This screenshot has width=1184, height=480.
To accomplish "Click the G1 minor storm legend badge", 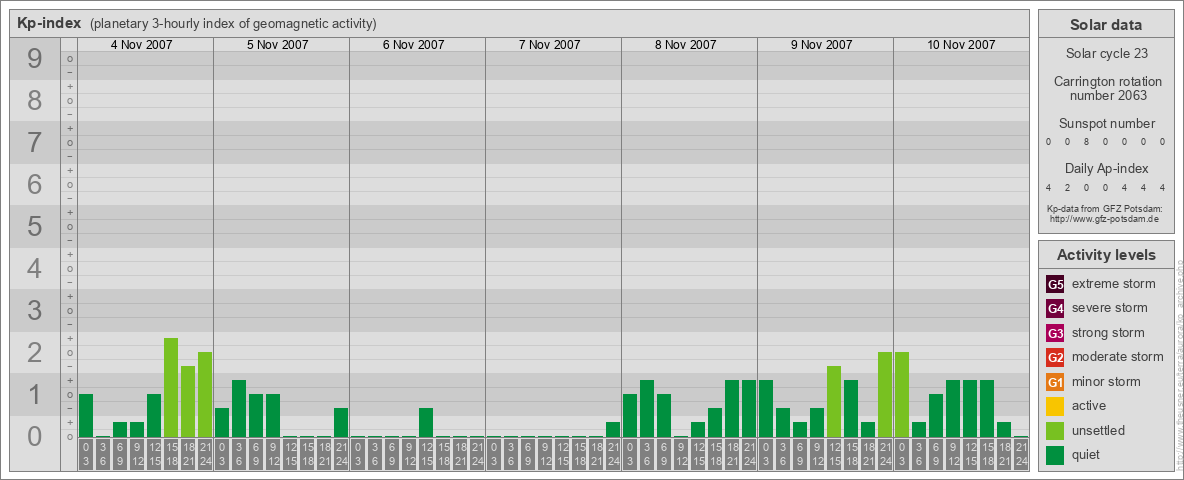I will tap(1055, 382).
